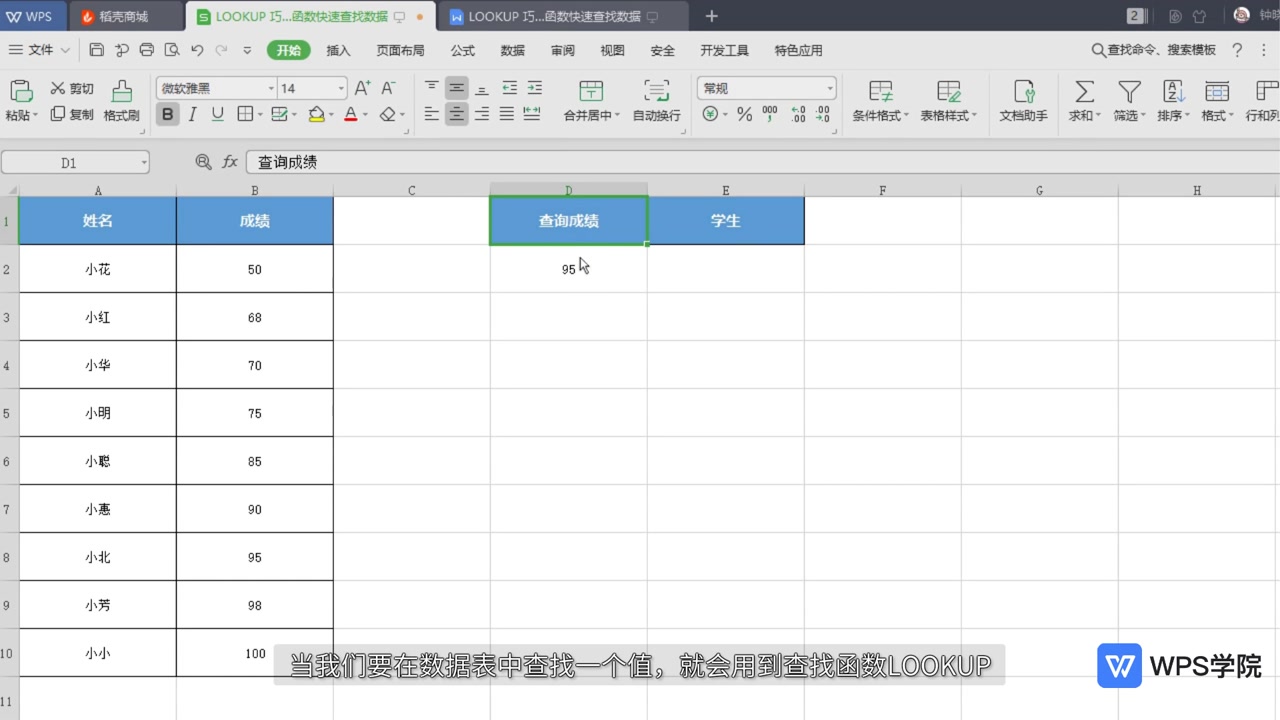Expand the borders dropdown arrow
The image size is (1280, 720).
(x=261, y=116)
